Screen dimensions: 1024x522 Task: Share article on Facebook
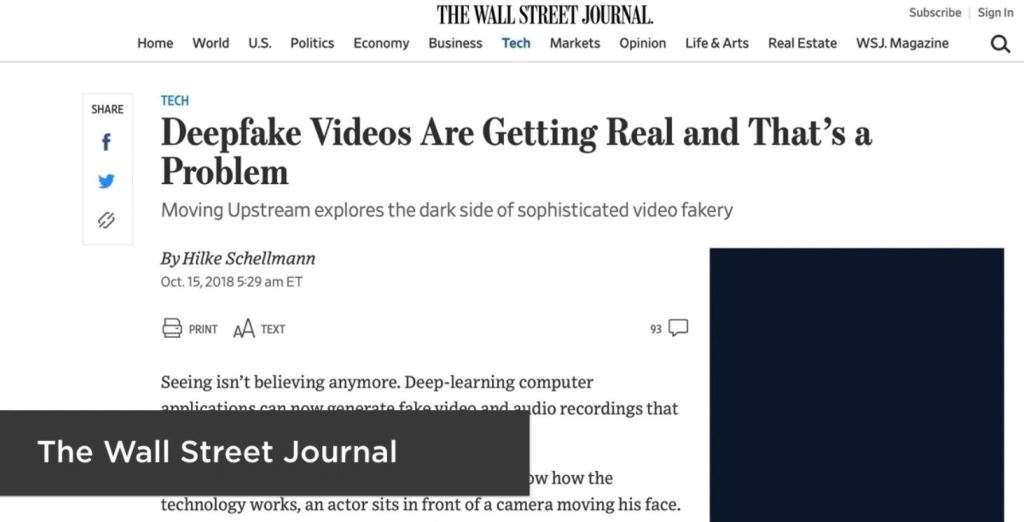107,143
